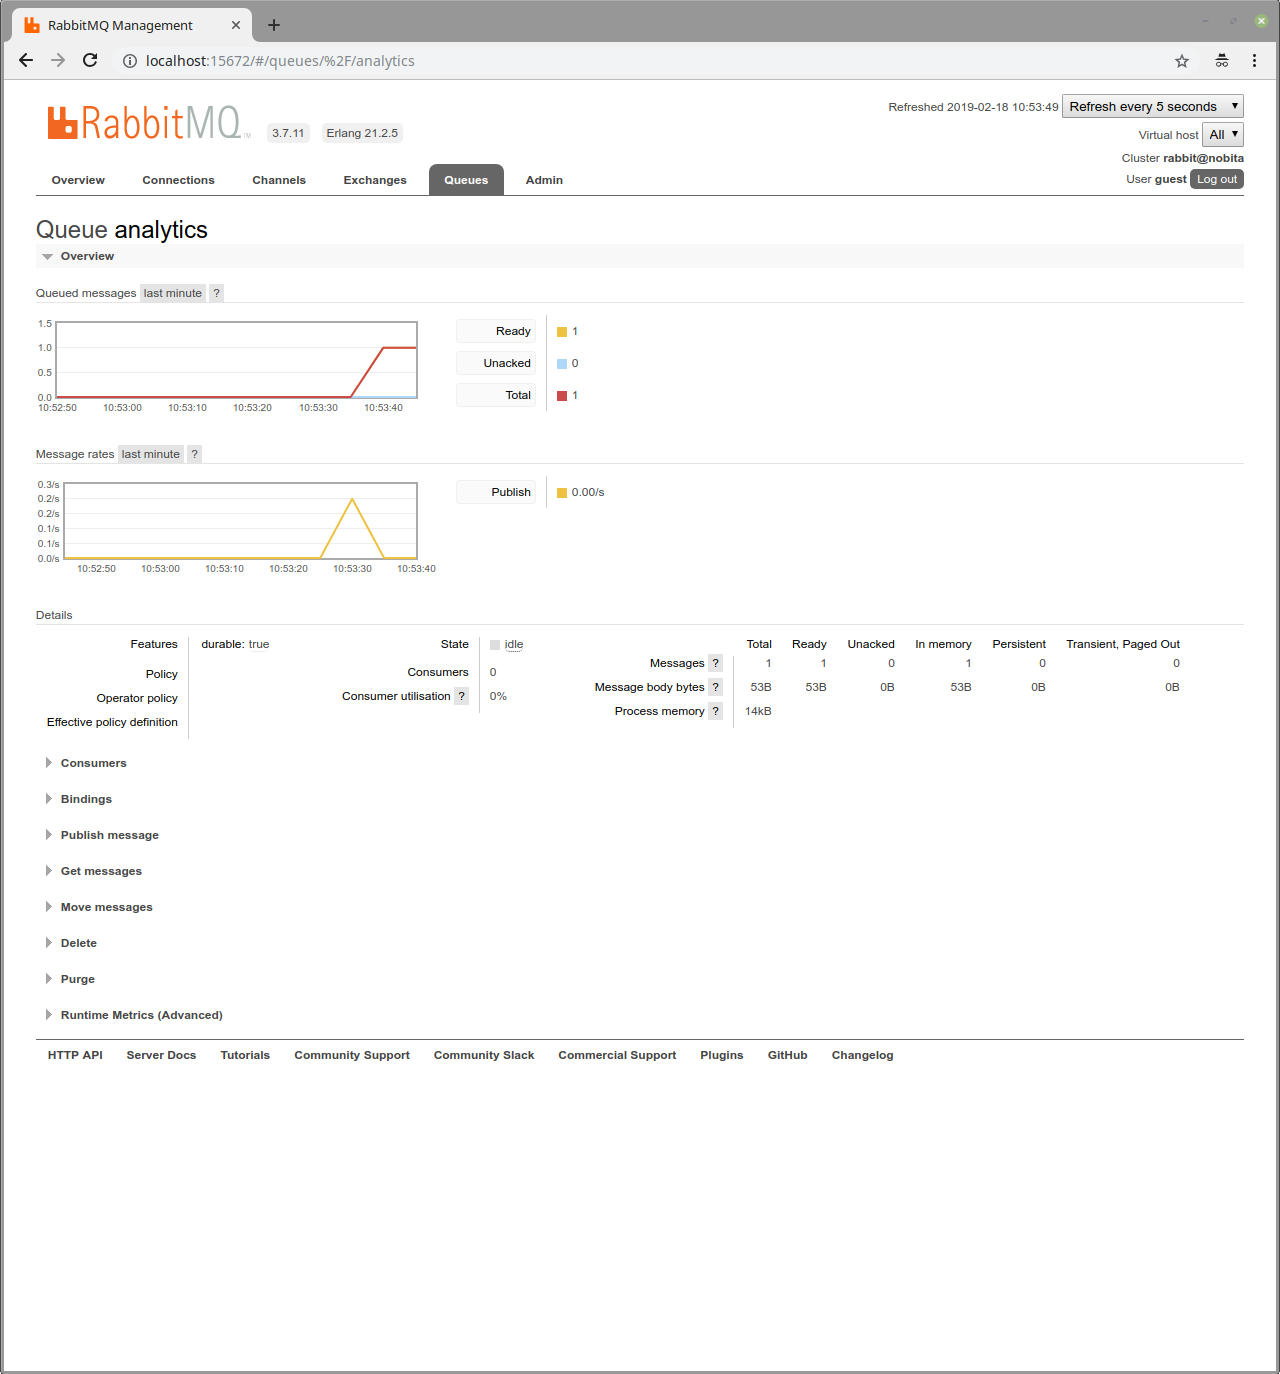The image size is (1280, 1374).
Task: Click the idle state label
Action: 514,645
